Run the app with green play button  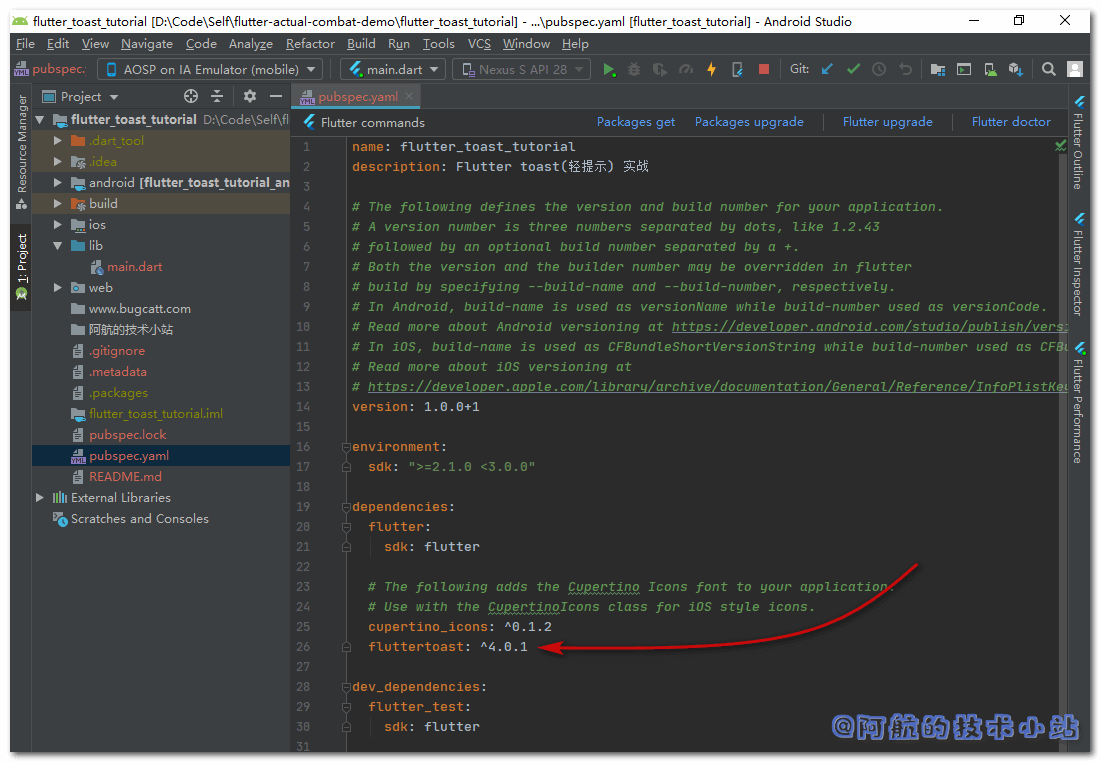pyautogui.click(x=609, y=69)
